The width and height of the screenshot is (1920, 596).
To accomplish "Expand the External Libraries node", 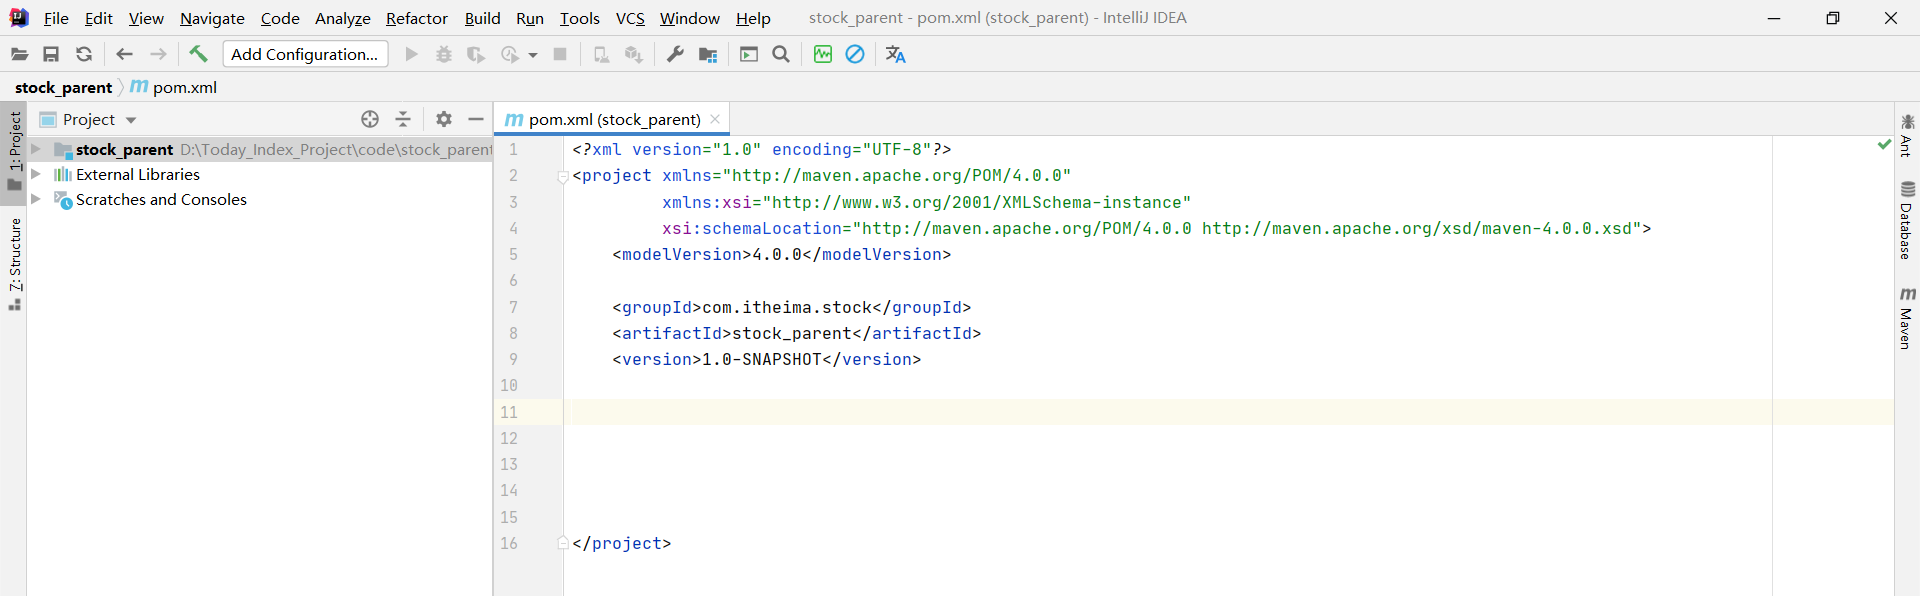I will (36, 174).
